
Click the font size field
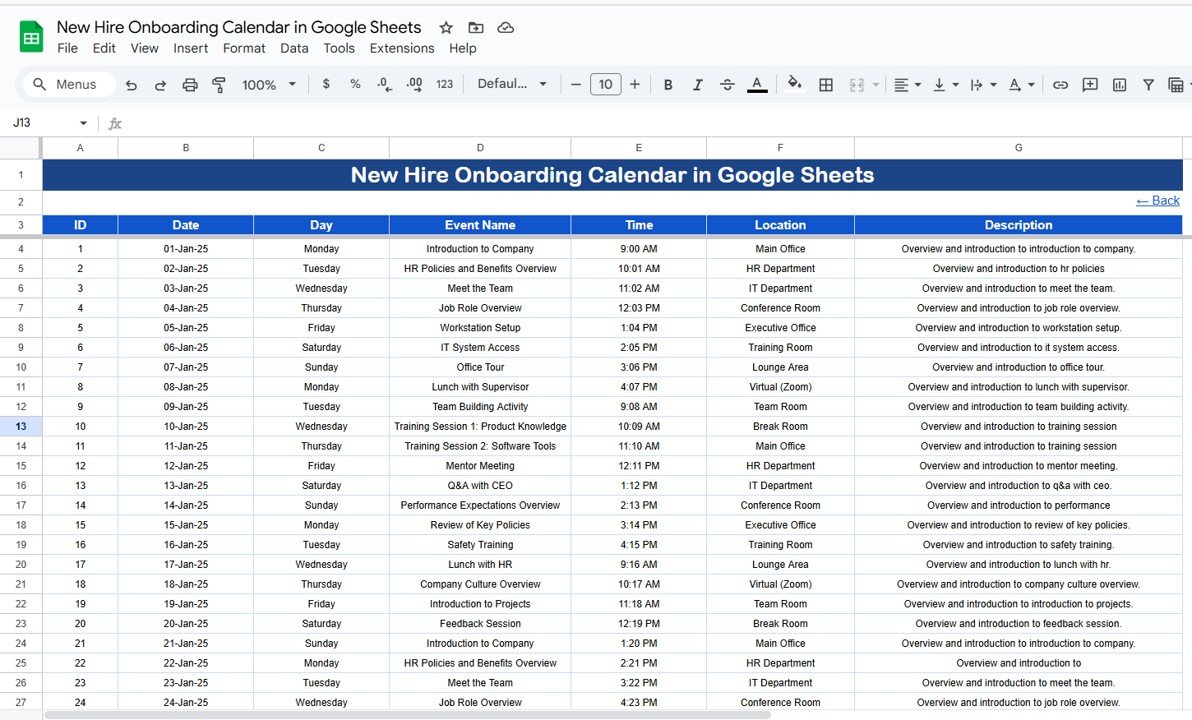point(605,84)
